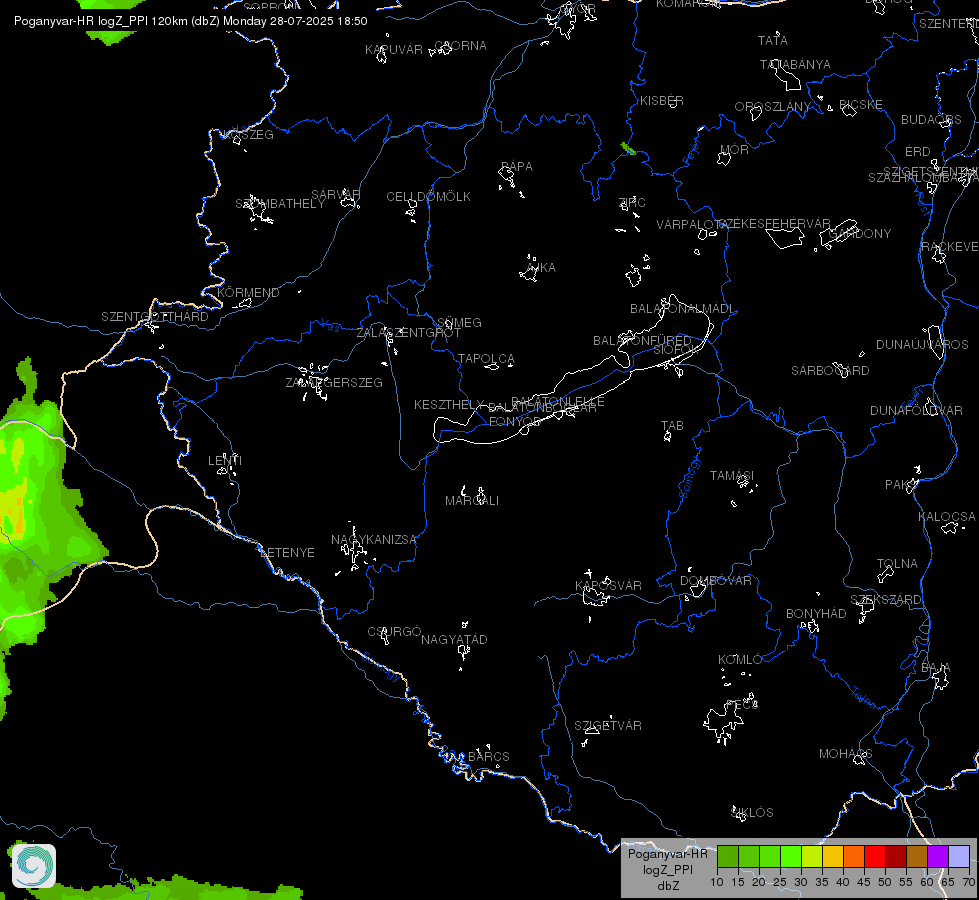The width and height of the screenshot is (979, 900).
Task: Click the KAPUVÁR city label
Action: [x=394, y=49]
